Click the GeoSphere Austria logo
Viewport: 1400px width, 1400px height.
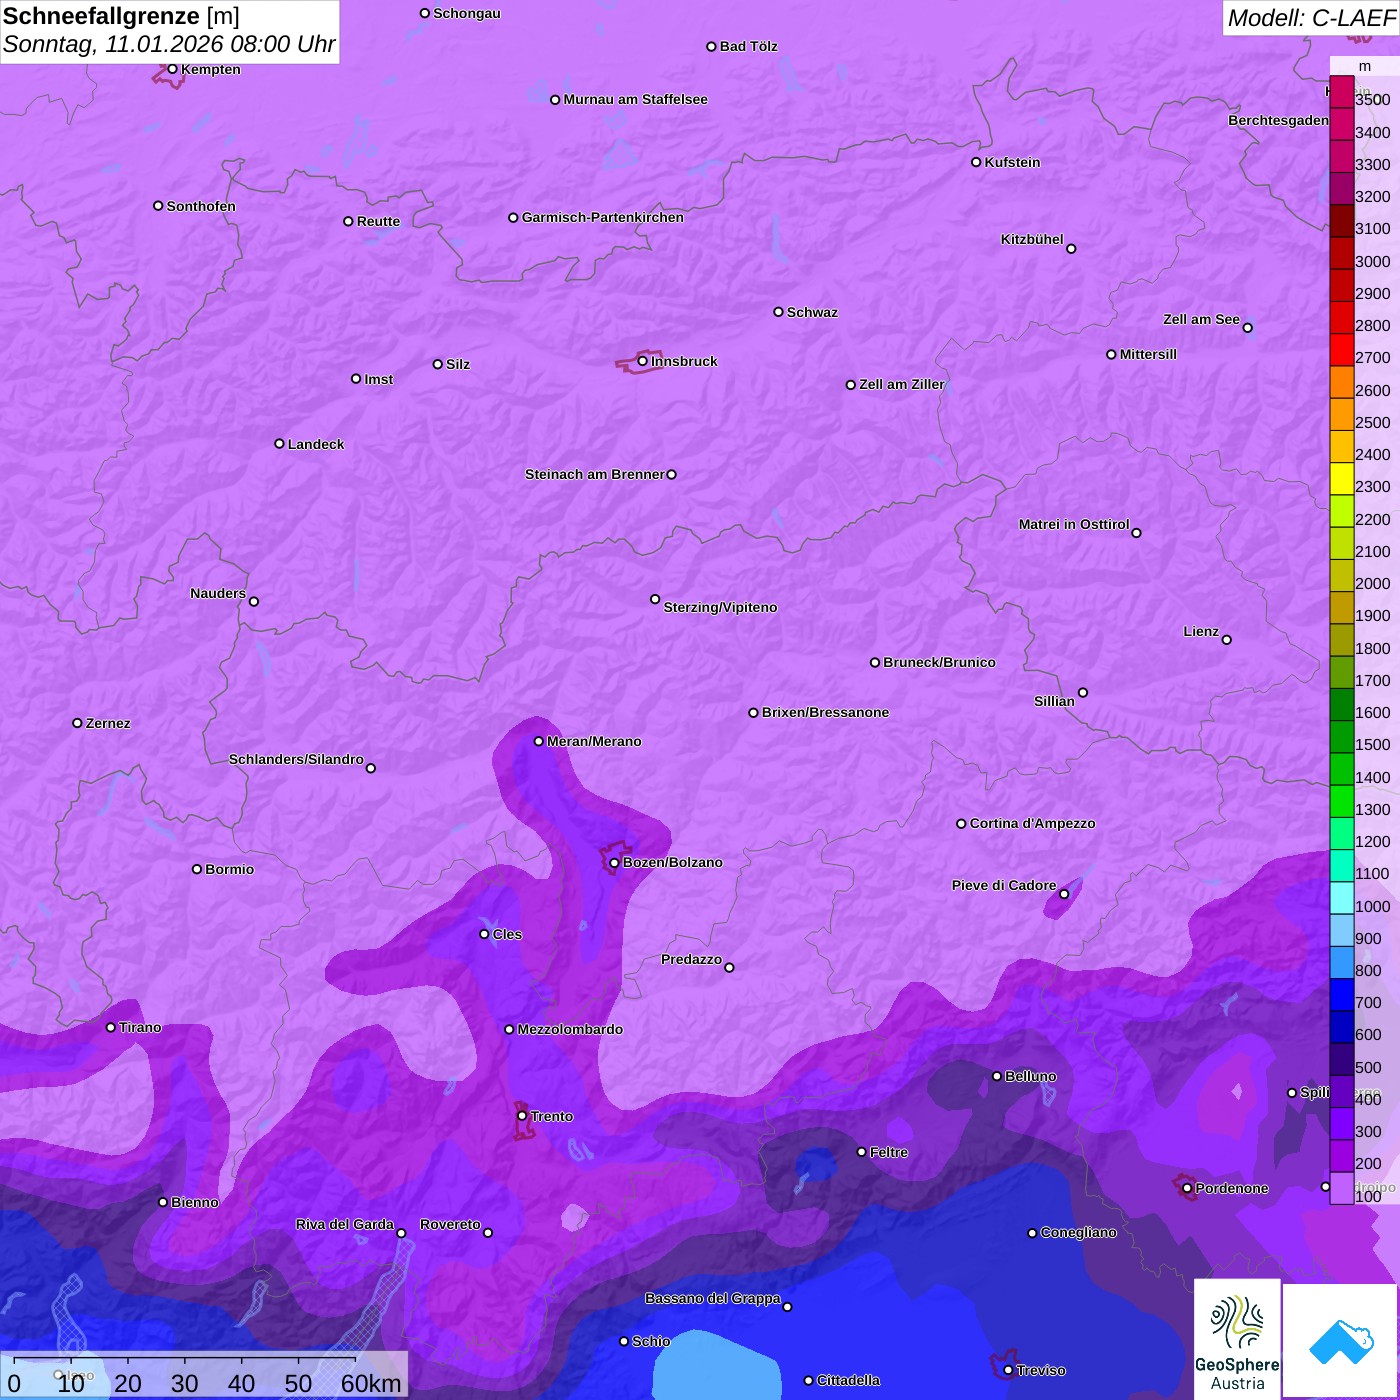pyautogui.click(x=1237, y=1340)
